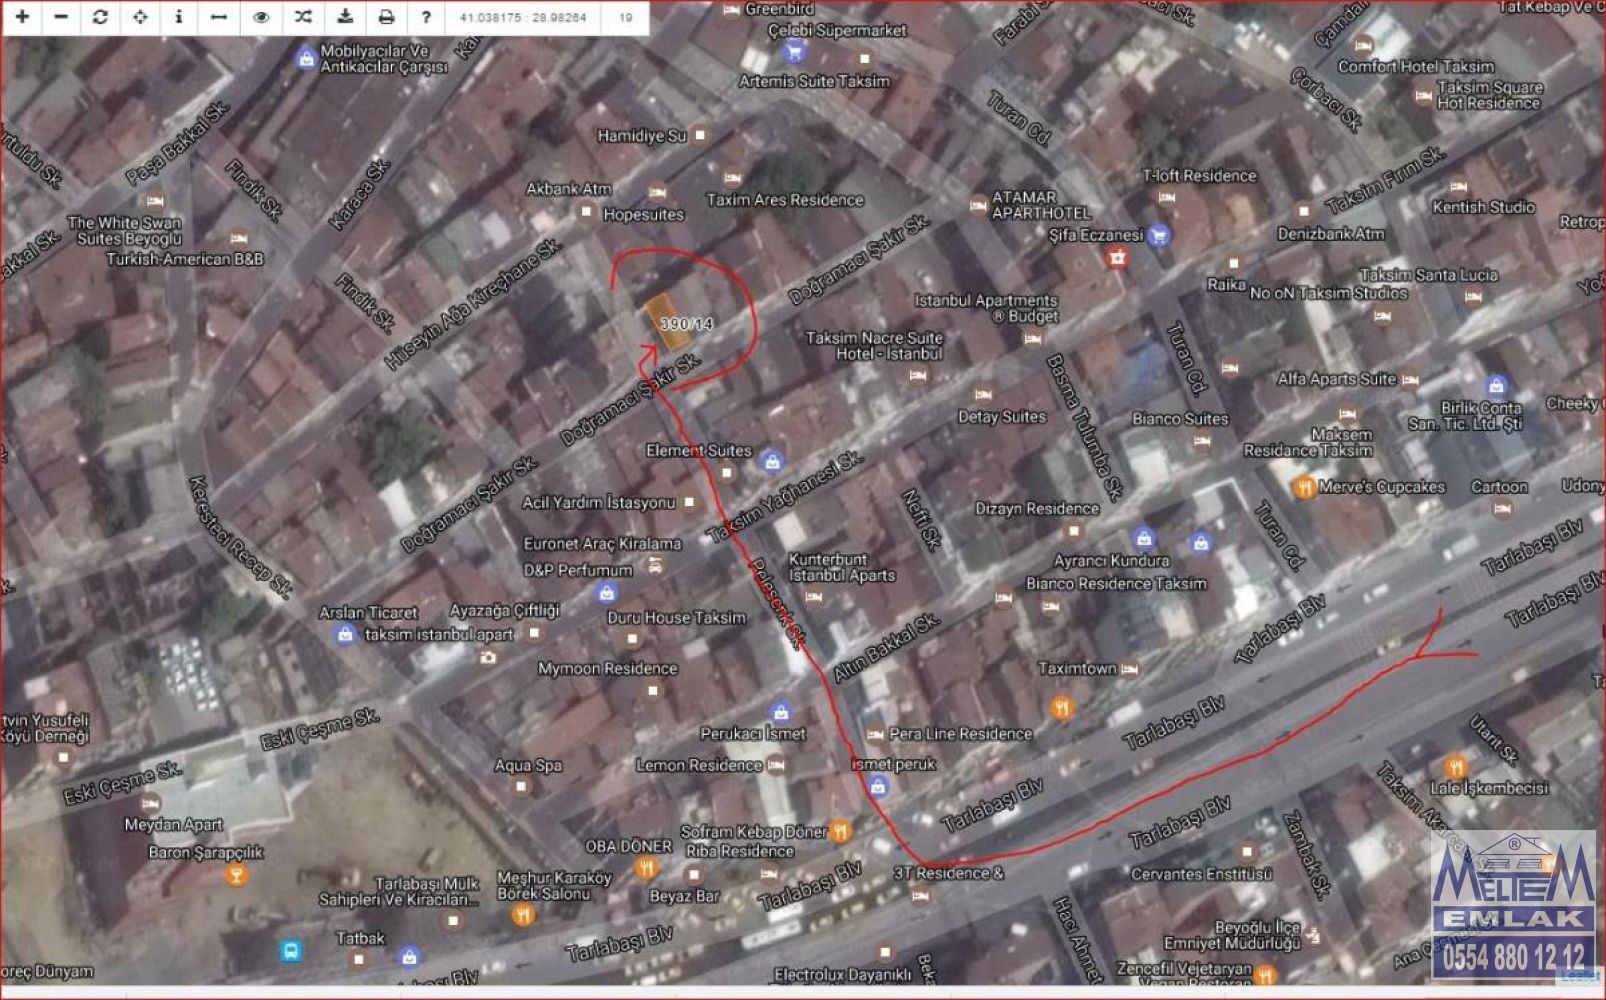Click the Merve's Cupcakes restaurant pin
The width and height of the screenshot is (1606, 1000).
pyautogui.click(x=1303, y=488)
